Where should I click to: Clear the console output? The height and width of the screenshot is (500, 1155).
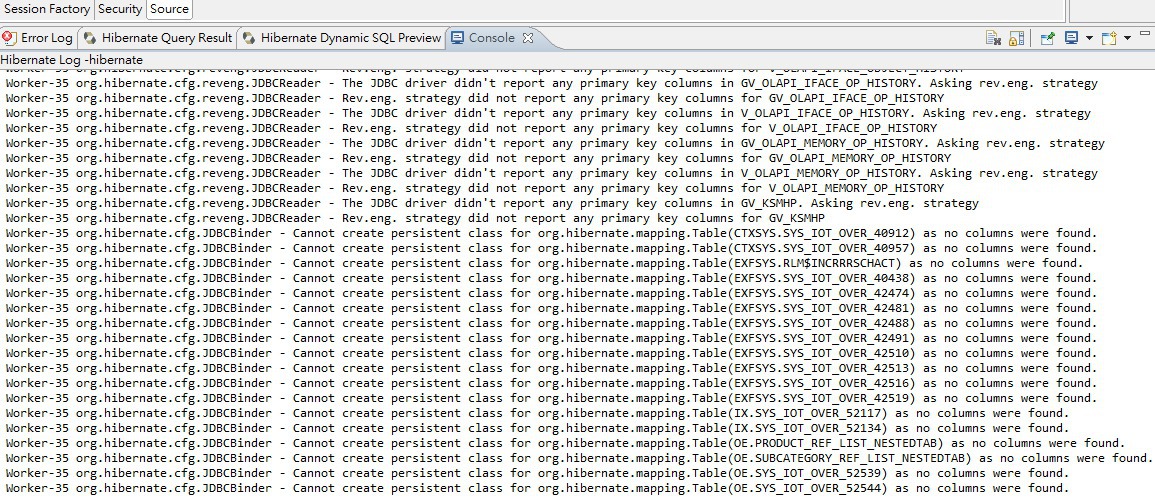point(993,38)
